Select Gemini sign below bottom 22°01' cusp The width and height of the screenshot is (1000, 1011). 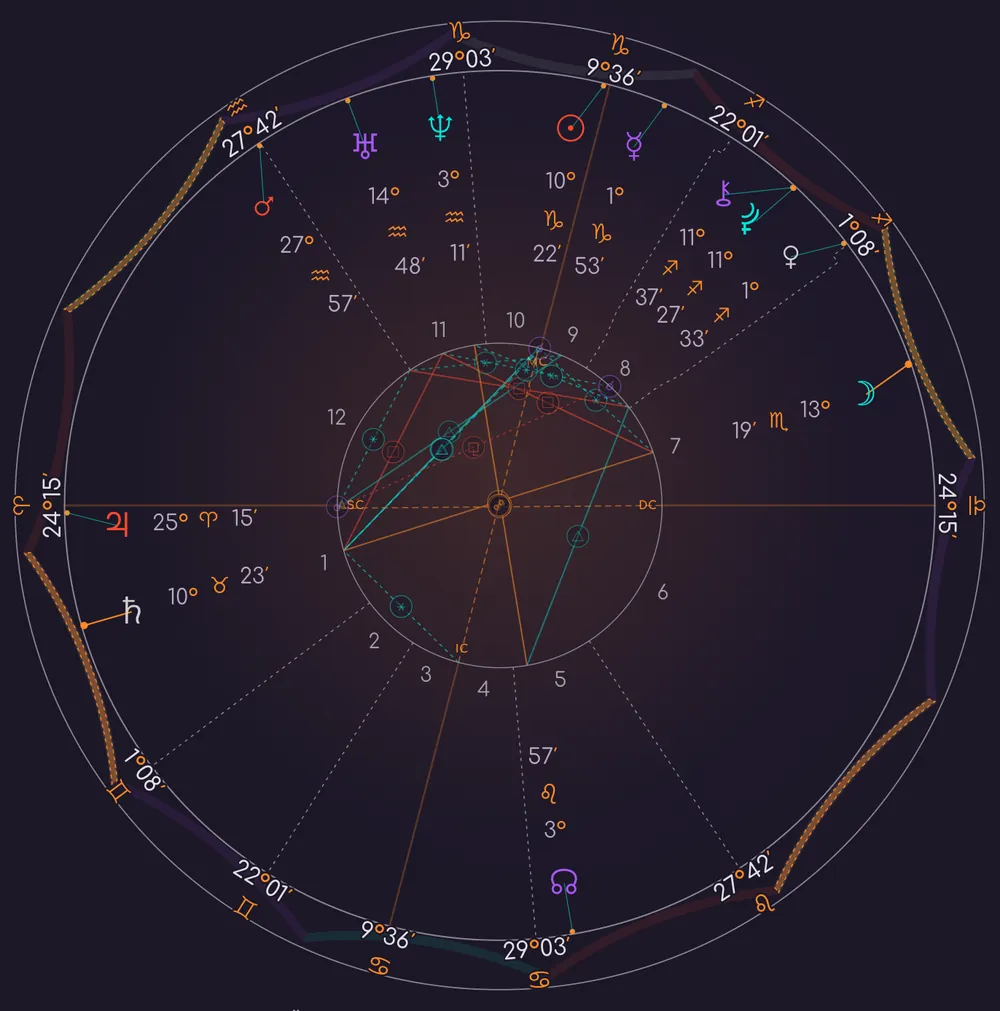pos(246,909)
